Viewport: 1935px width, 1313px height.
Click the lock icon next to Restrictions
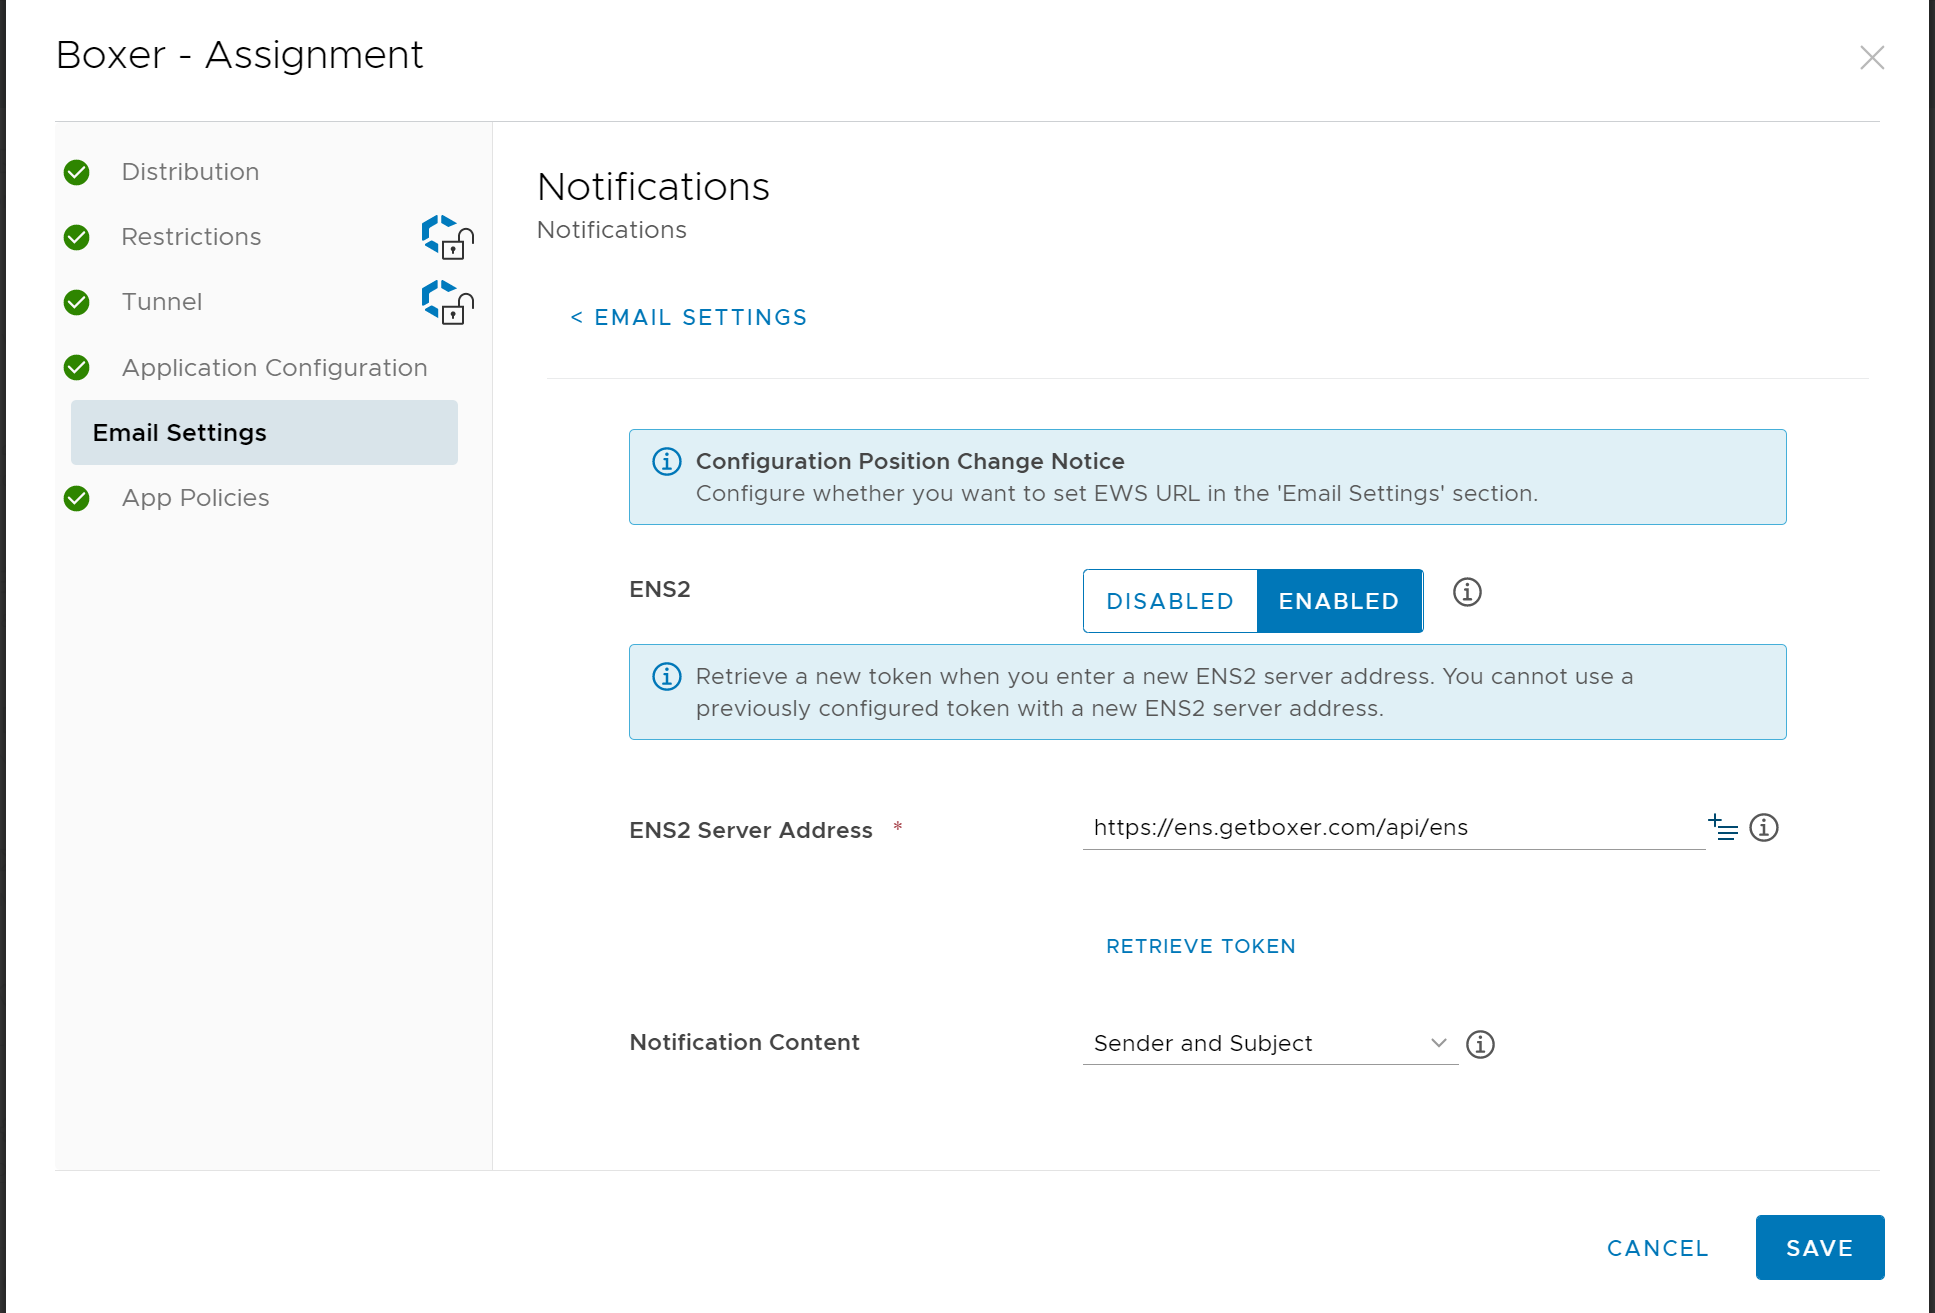[447, 237]
